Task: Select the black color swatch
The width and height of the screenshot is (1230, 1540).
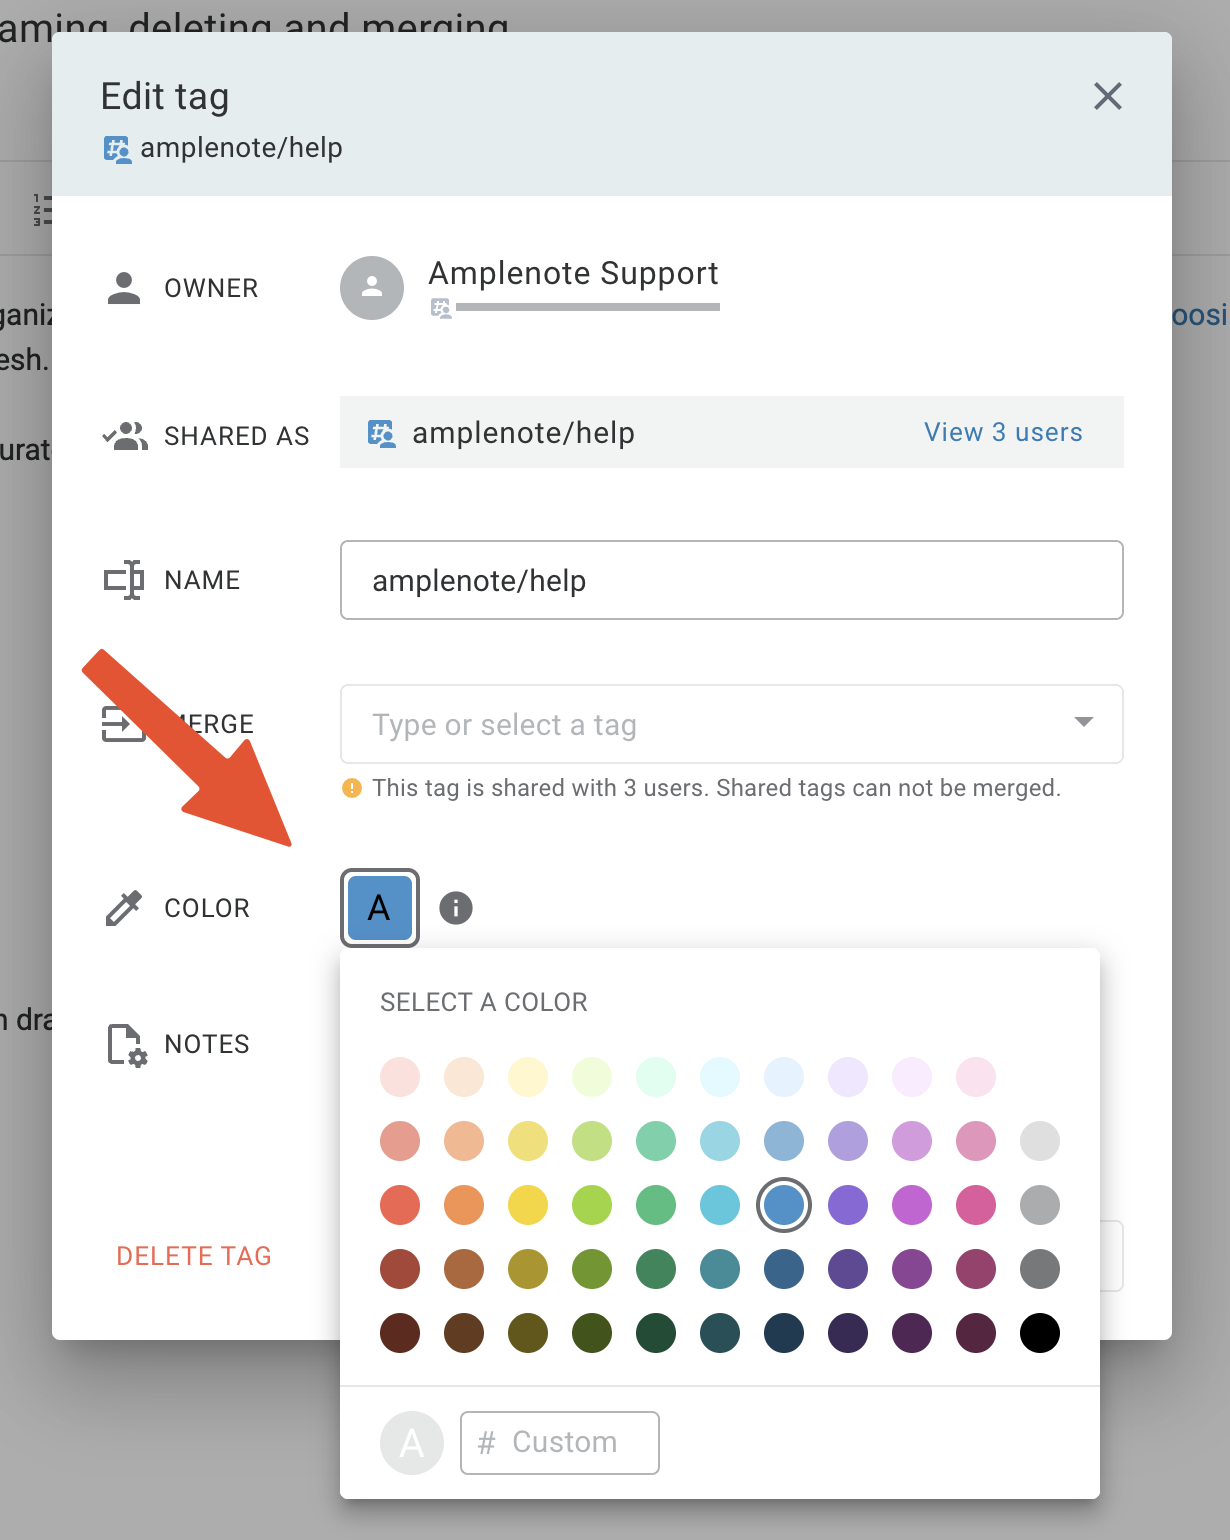Action: (x=1040, y=1333)
